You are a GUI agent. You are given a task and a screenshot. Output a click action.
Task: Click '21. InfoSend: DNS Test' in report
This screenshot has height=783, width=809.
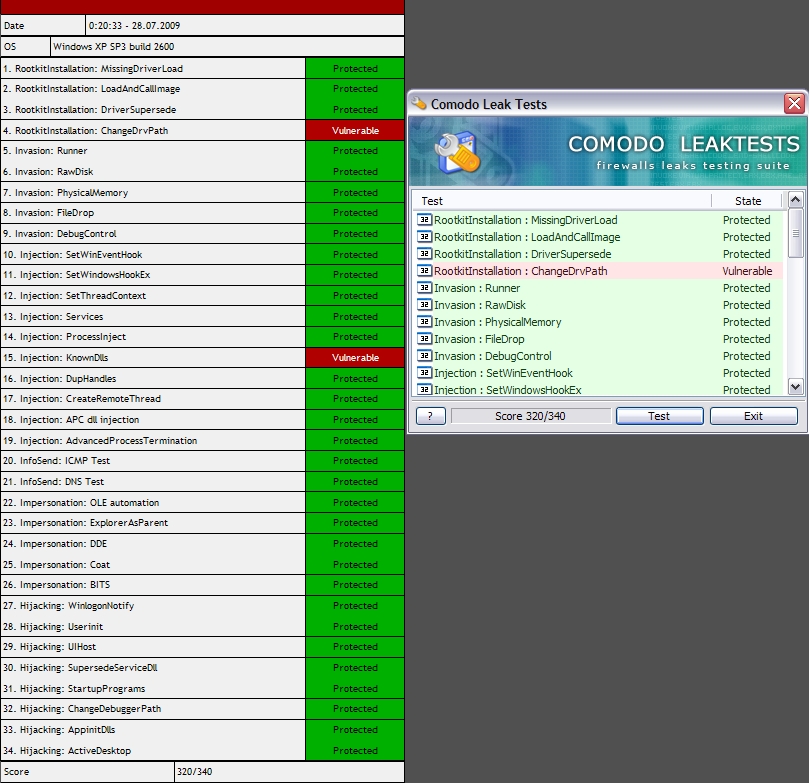[x=53, y=481]
